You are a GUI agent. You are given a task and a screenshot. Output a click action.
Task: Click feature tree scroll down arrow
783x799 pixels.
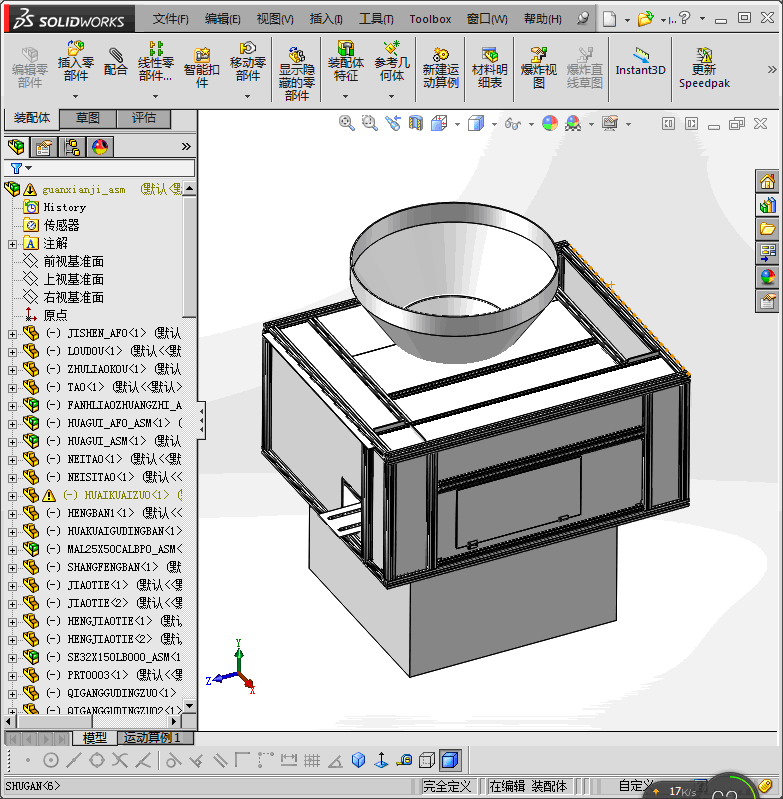point(190,706)
